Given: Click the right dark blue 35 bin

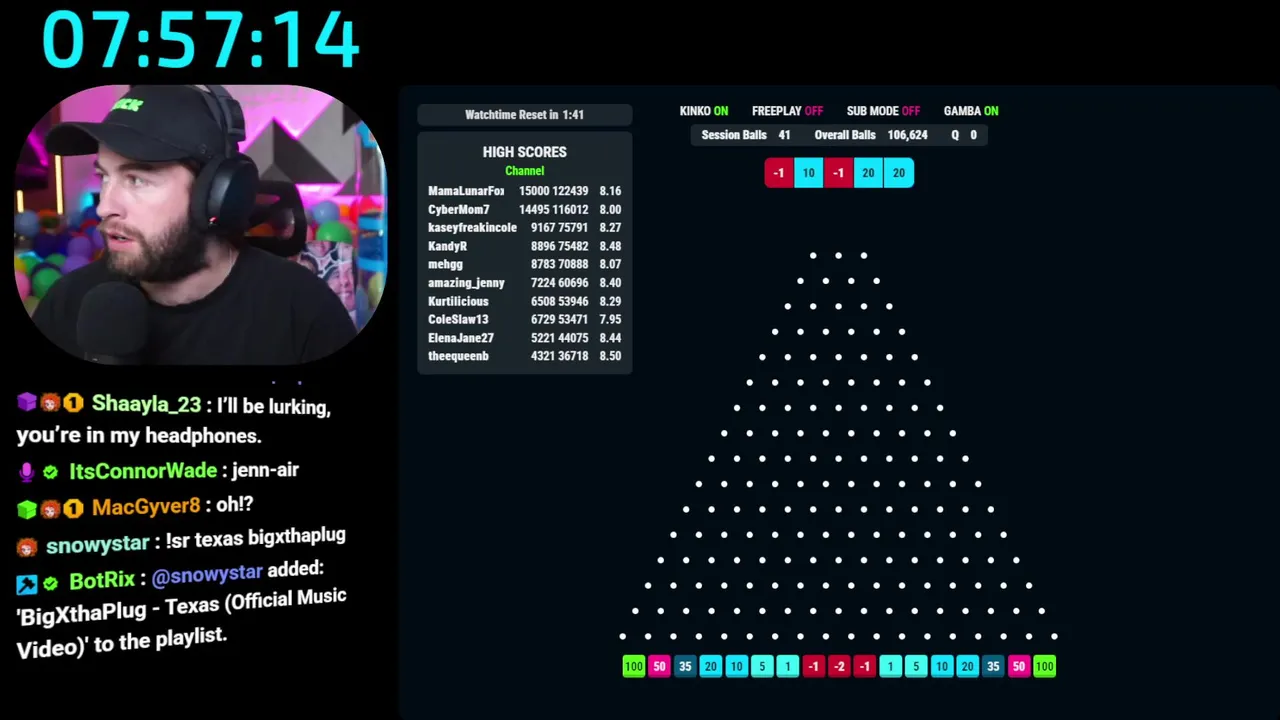Looking at the screenshot, I should point(993,666).
